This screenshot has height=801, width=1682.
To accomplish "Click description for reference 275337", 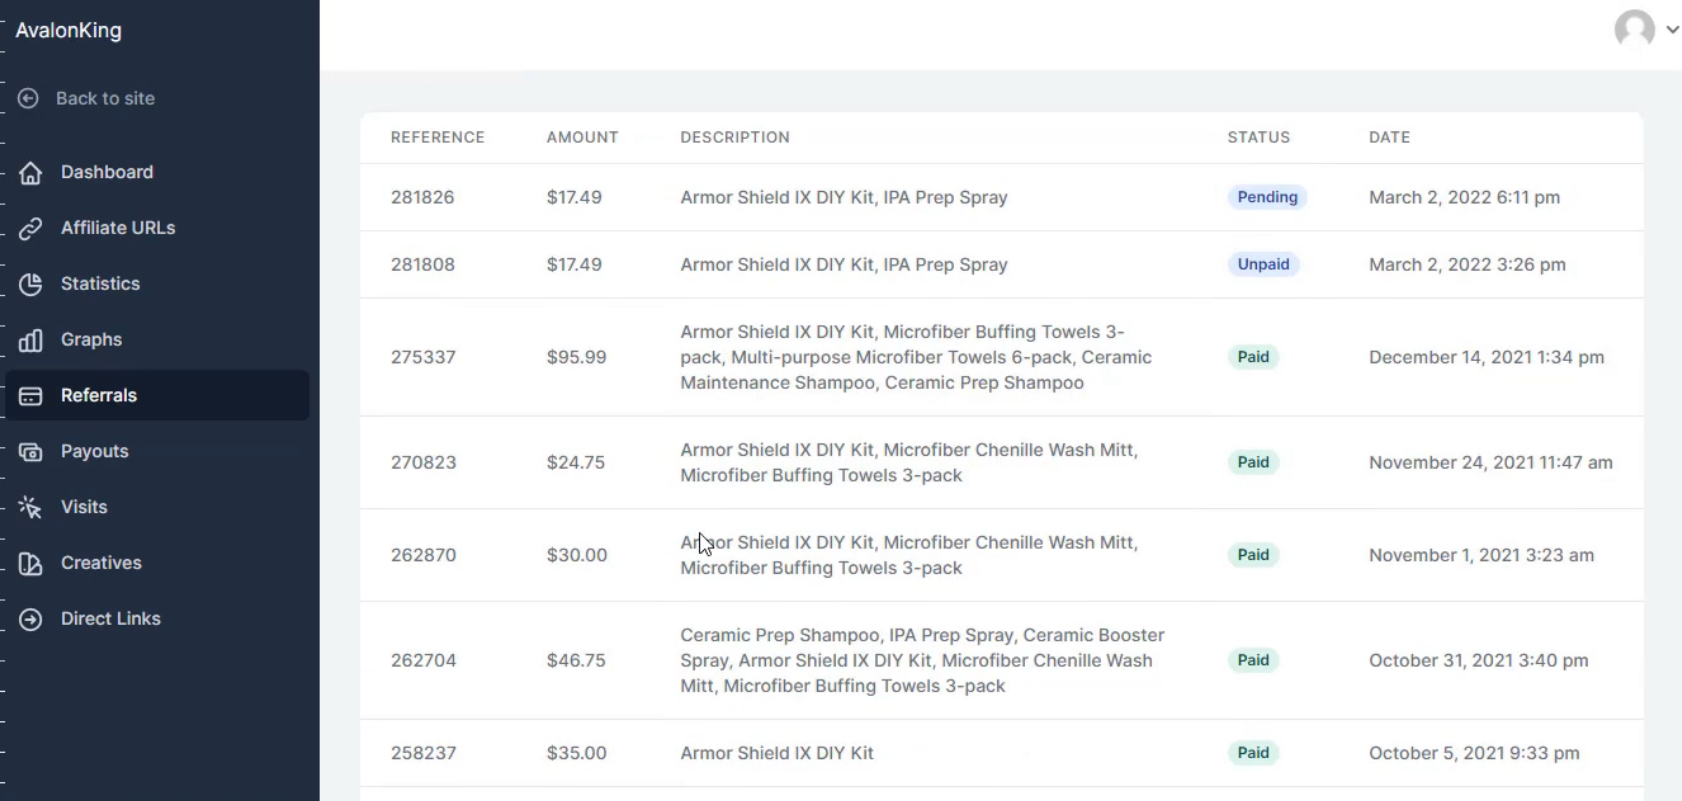I will click(x=916, y=357).
